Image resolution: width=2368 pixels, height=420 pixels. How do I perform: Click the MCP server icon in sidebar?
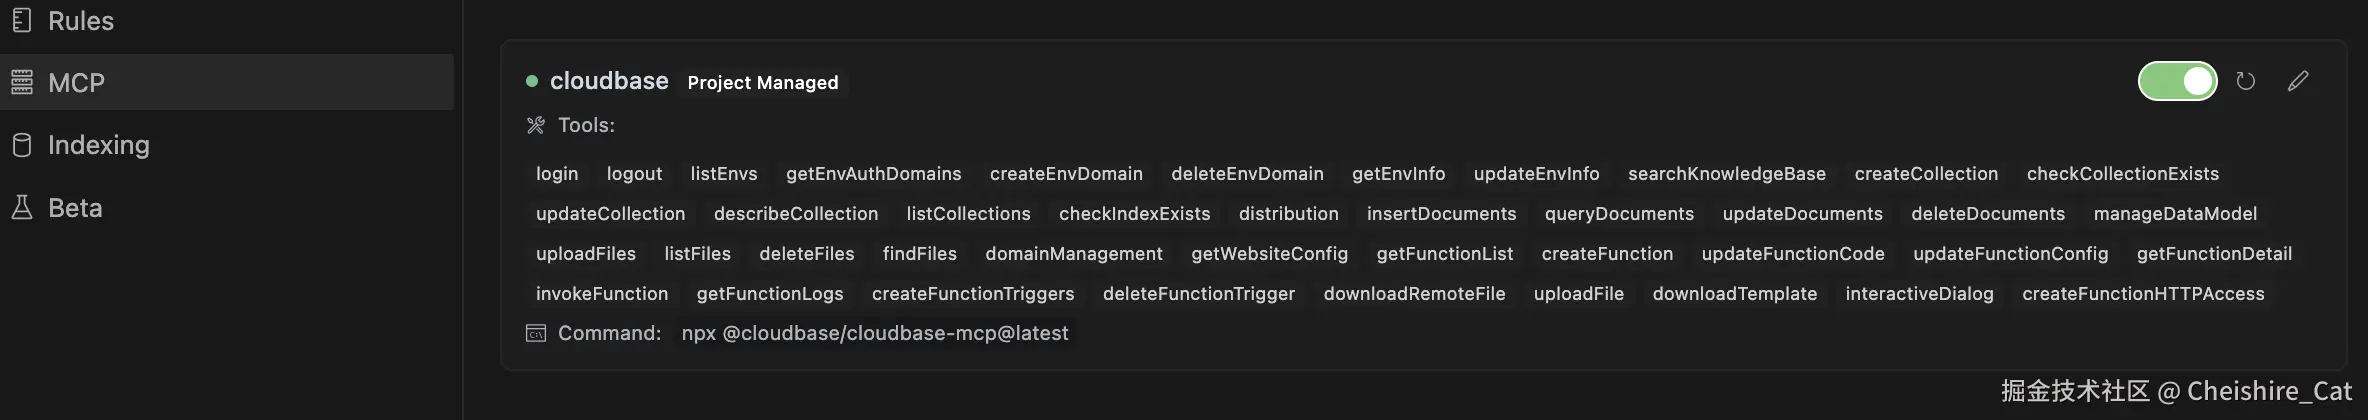pos(22,82)
